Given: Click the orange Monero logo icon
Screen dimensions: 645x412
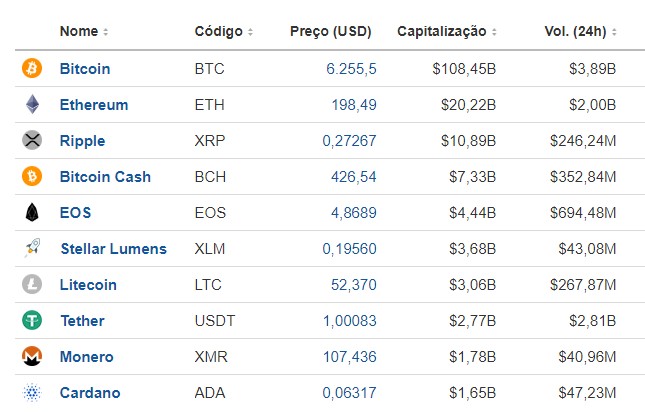Looking at the screenshot, I should click(x=32, y=357).
